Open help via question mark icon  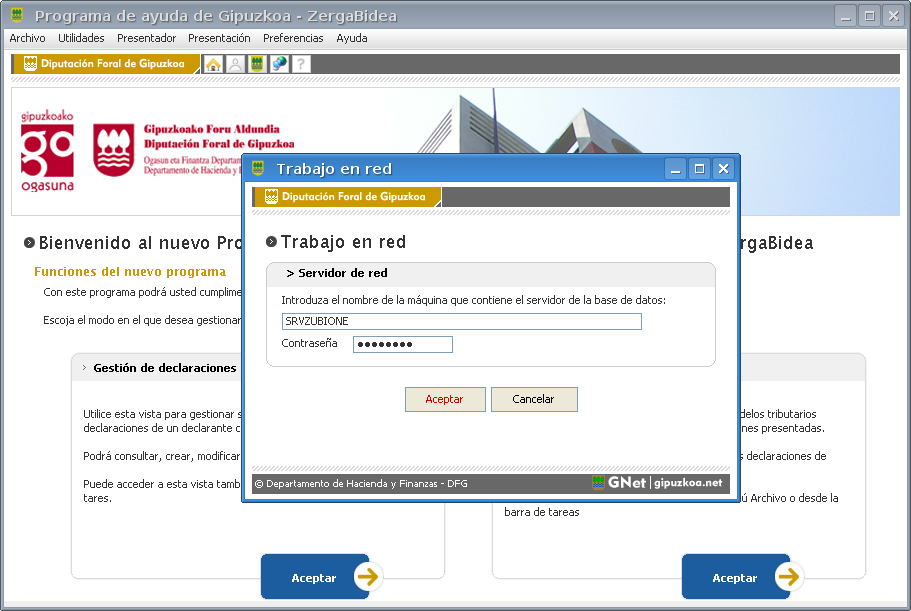click(x=300, y=64)
